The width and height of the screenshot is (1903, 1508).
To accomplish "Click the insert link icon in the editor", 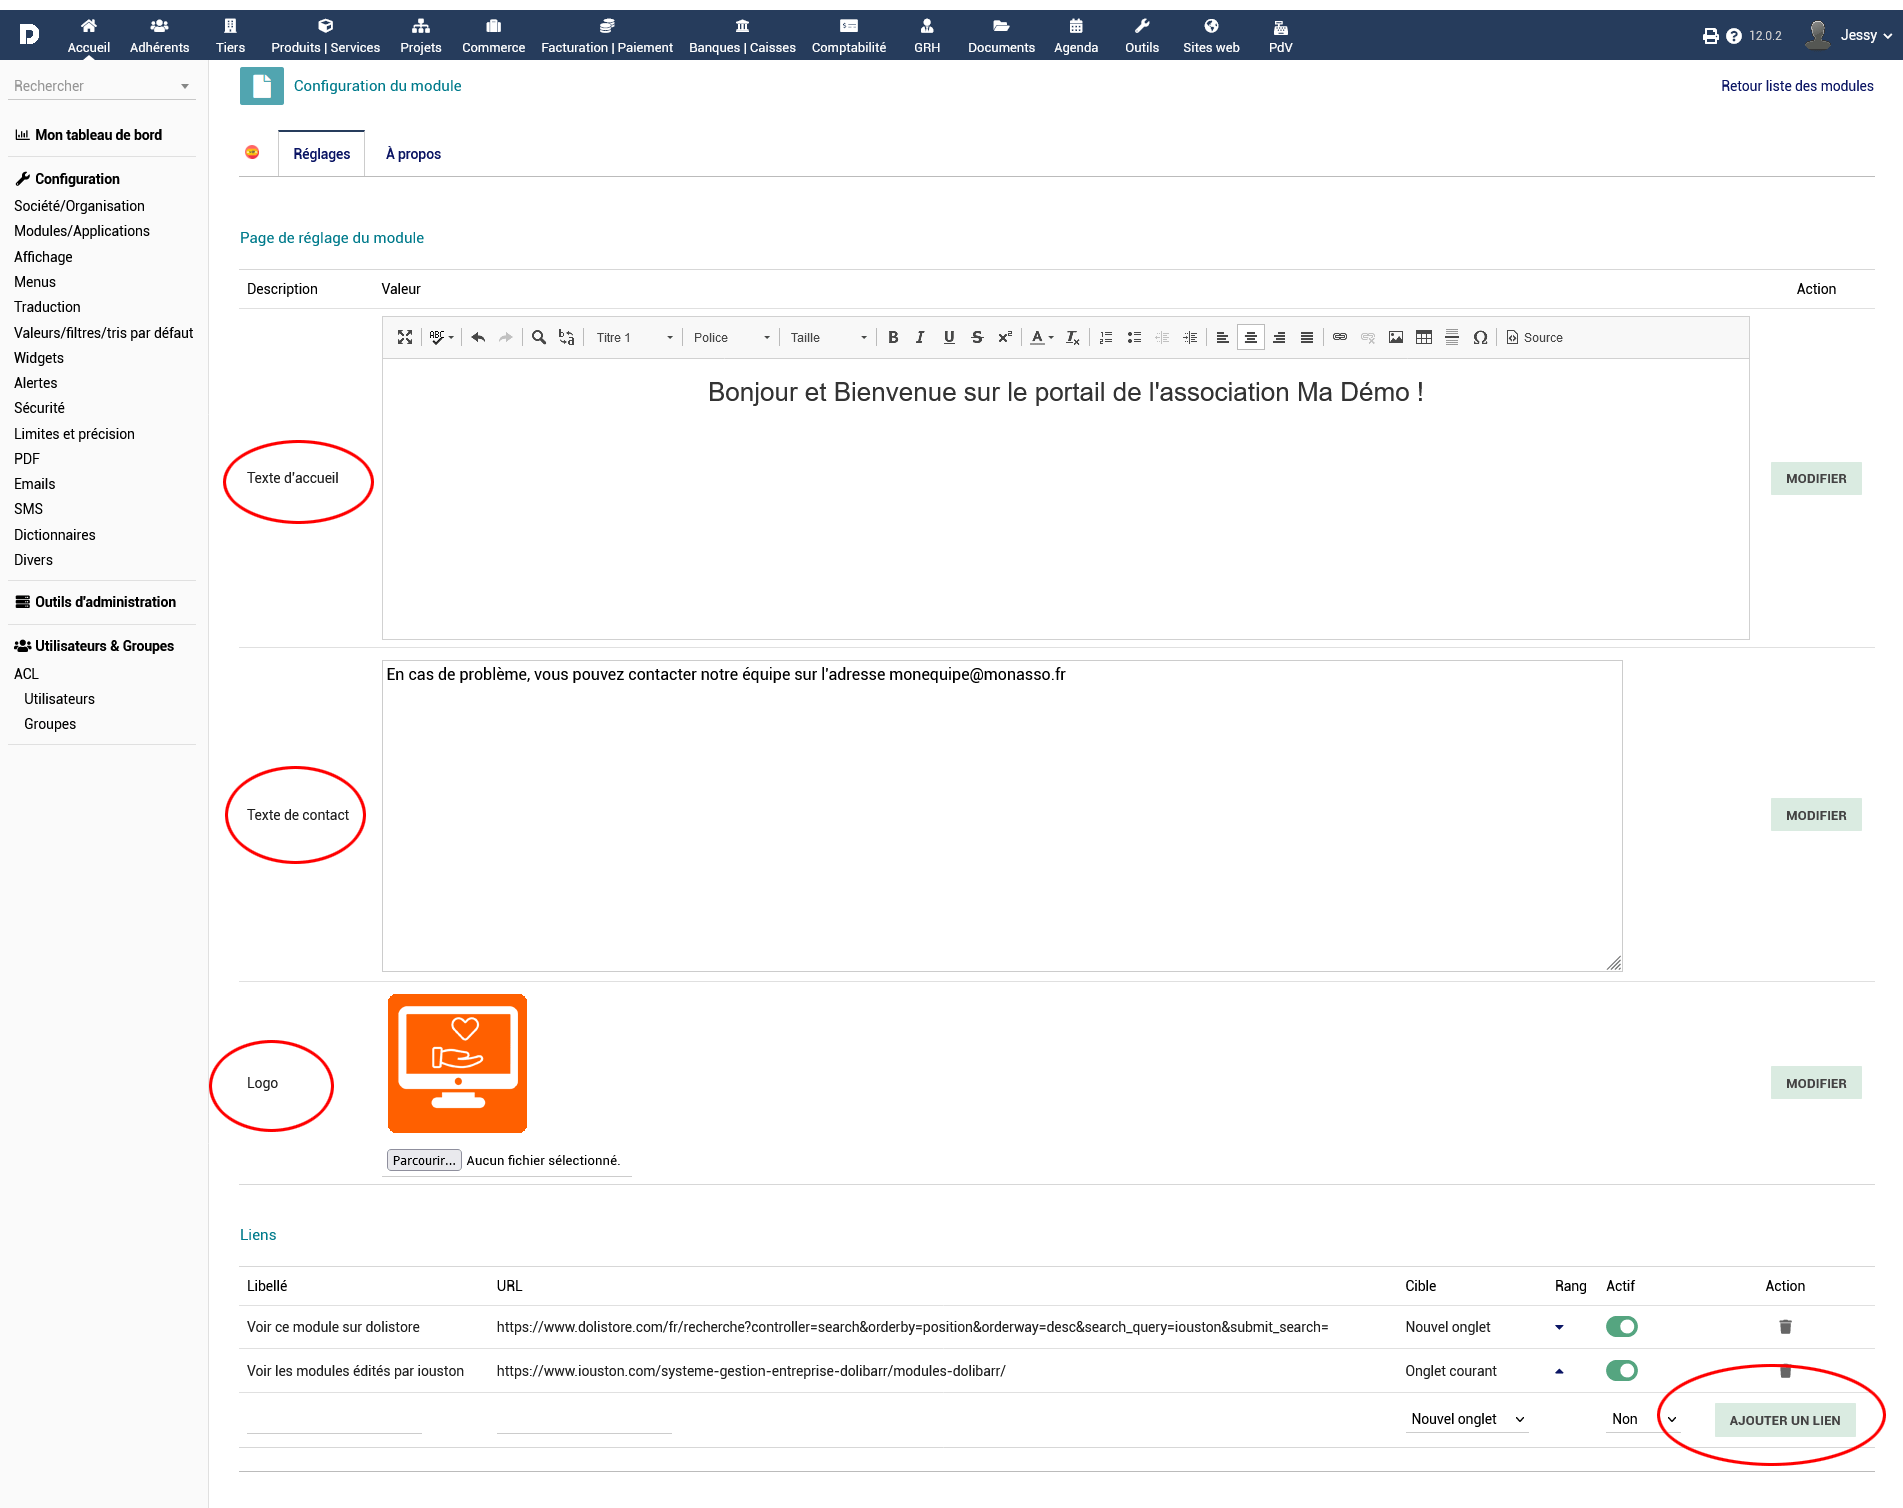I will [1340, 338].
